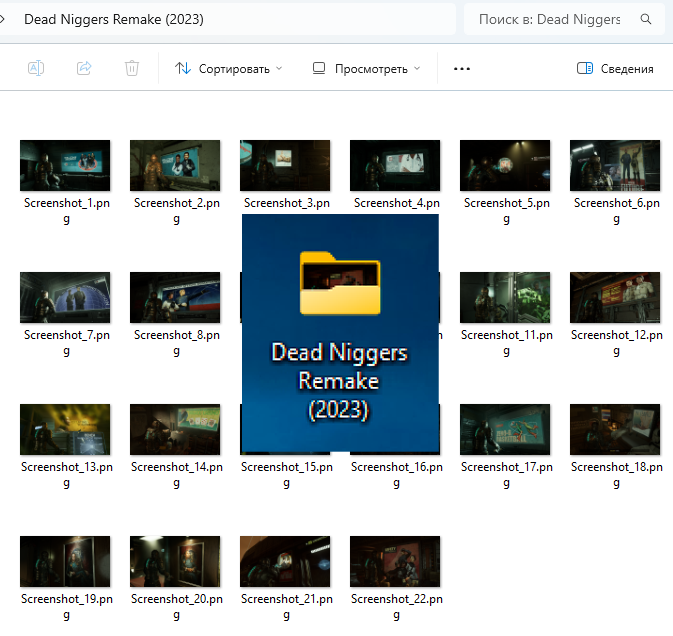673x636 pixels.
Task: Open the three-dot more options menu
Action: pos(461,69)
